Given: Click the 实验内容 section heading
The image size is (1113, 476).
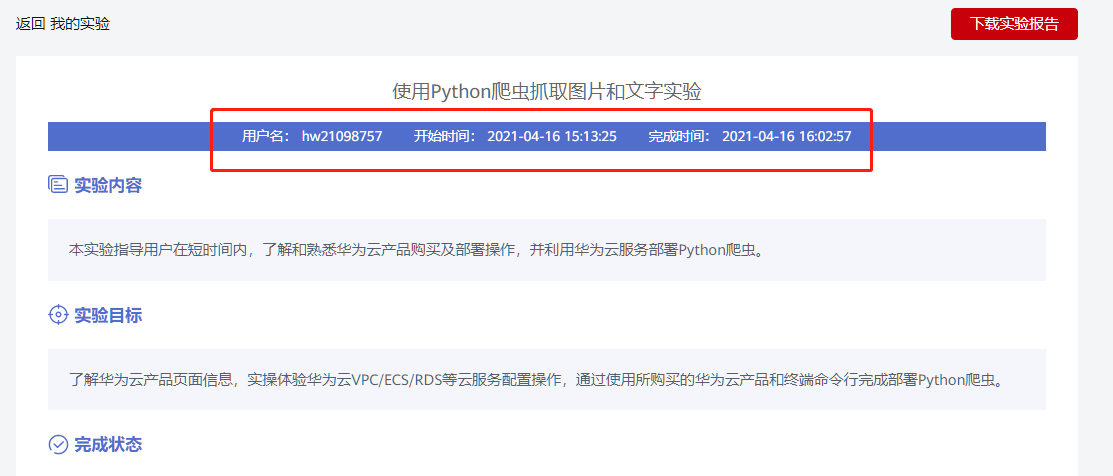Looking at the screenshot, I should click(x=108, y=186).
